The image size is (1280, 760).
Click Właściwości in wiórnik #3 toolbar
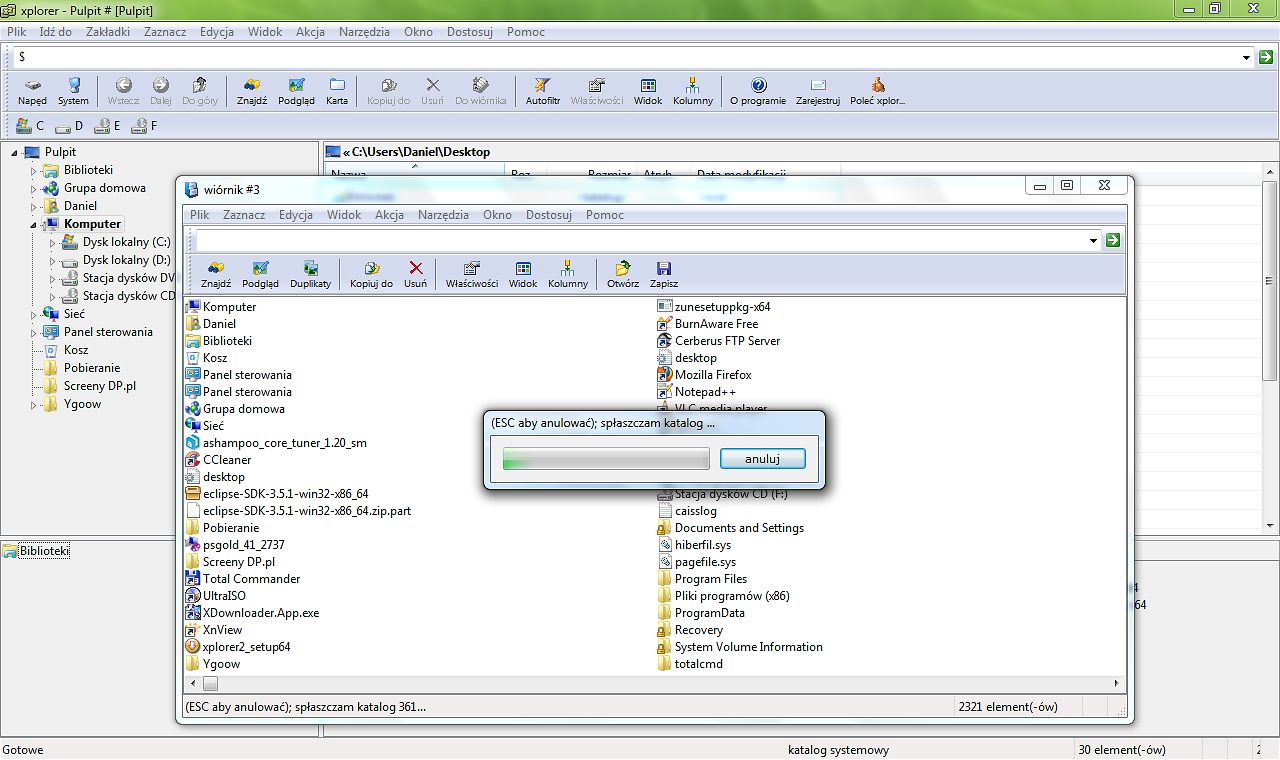tap(472, 275)
